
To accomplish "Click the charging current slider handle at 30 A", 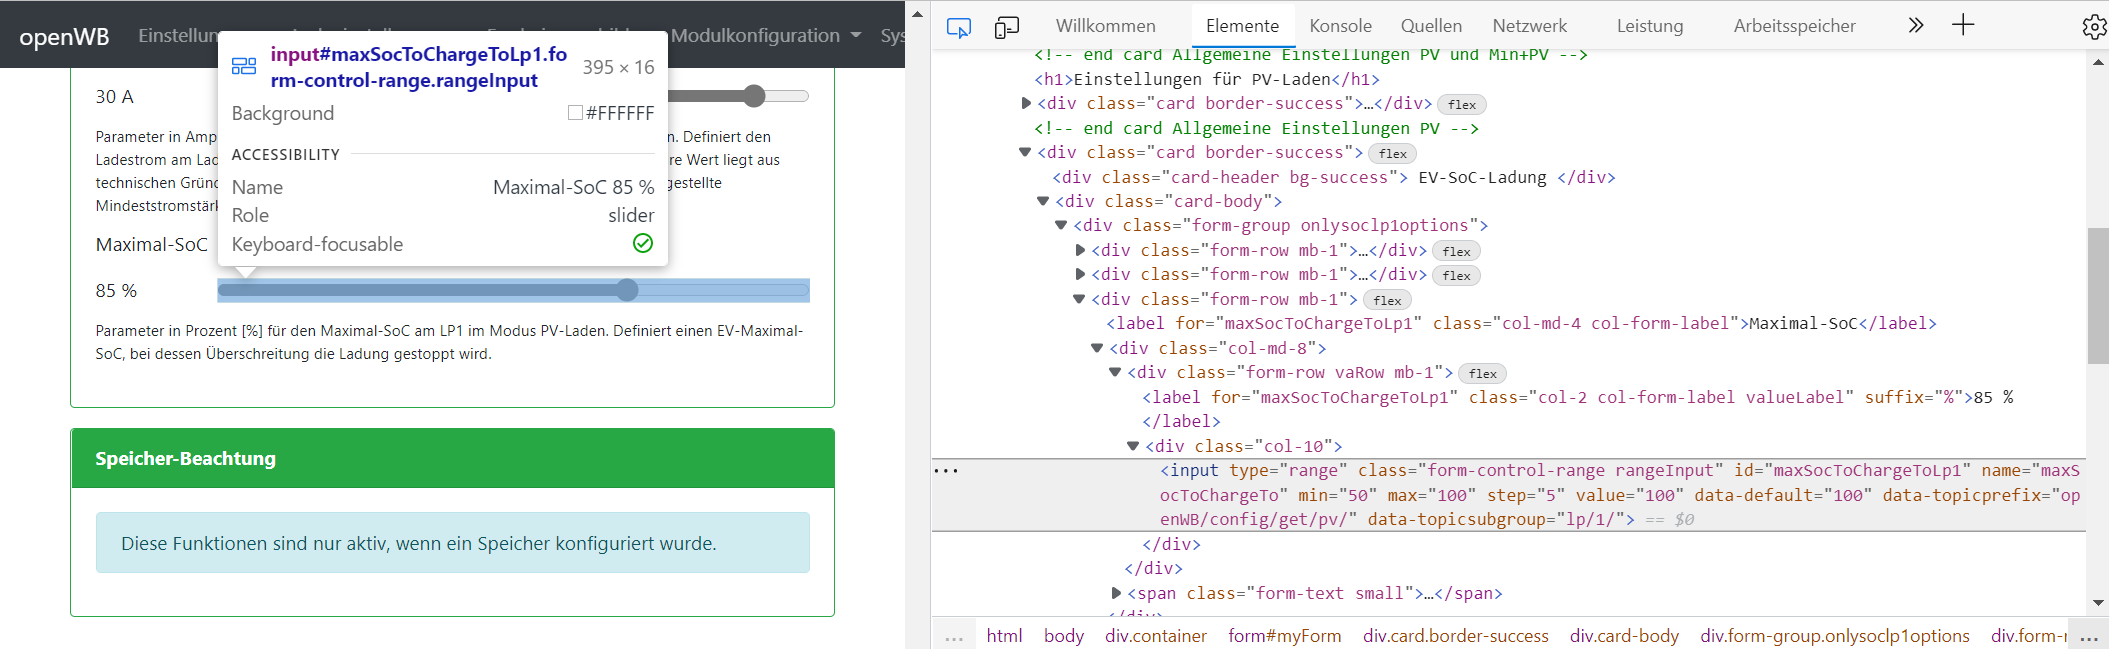I will [x=754, y=96].
